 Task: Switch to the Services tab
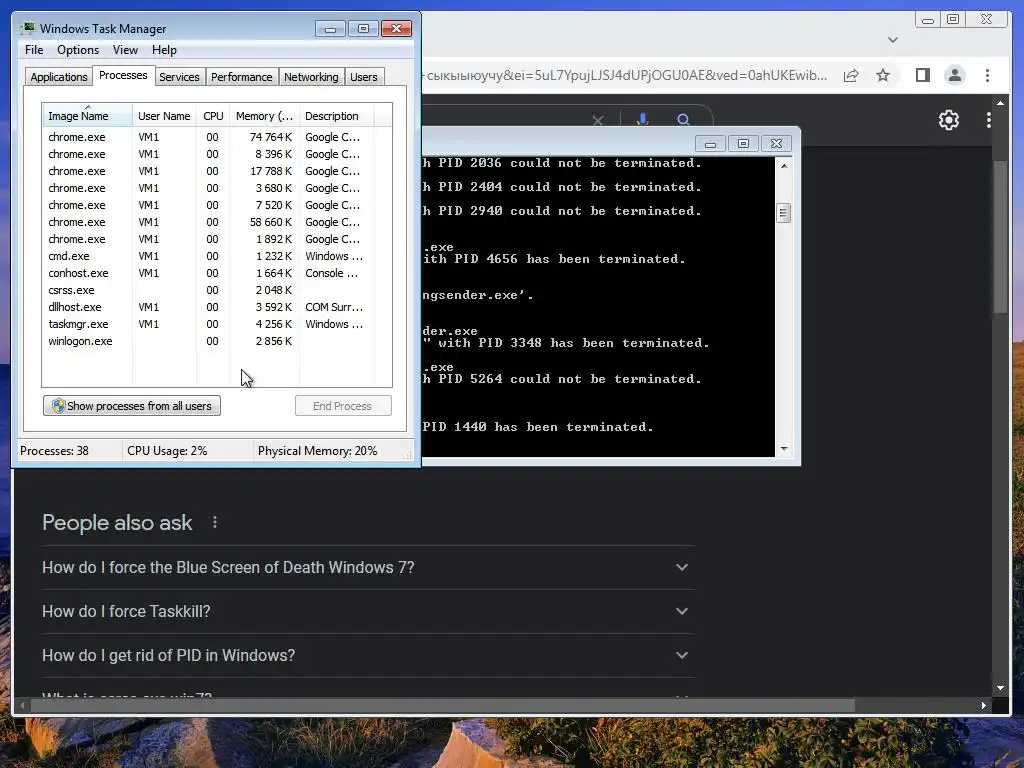[x=179, y=77]
